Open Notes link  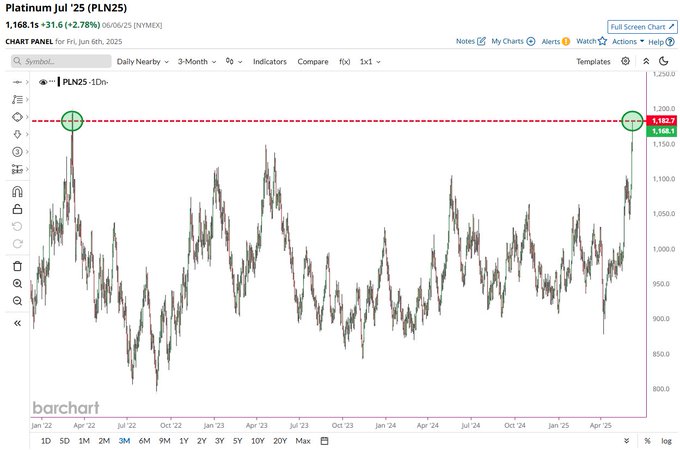pos(471,41)
